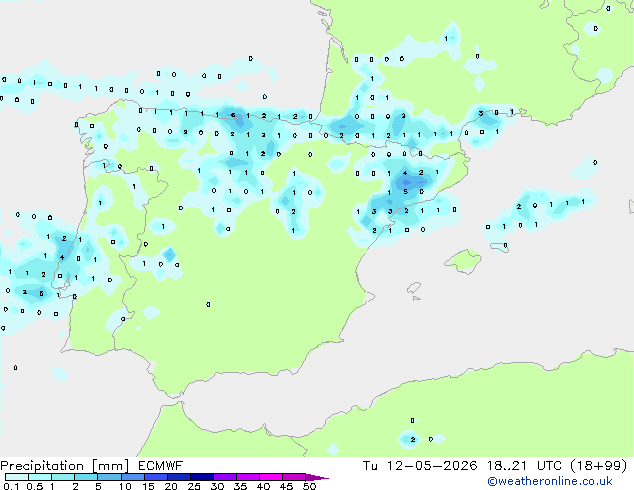This screenshot has width=634, height=490.
Task: Click the 2 to 5 mm legend swatch
Action: pyautogui.click(x=86, y=477)
